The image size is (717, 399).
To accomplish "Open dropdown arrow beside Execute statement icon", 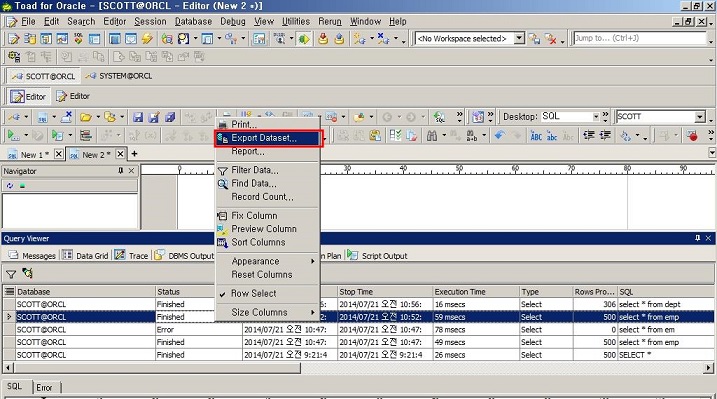I will [26, 135].
